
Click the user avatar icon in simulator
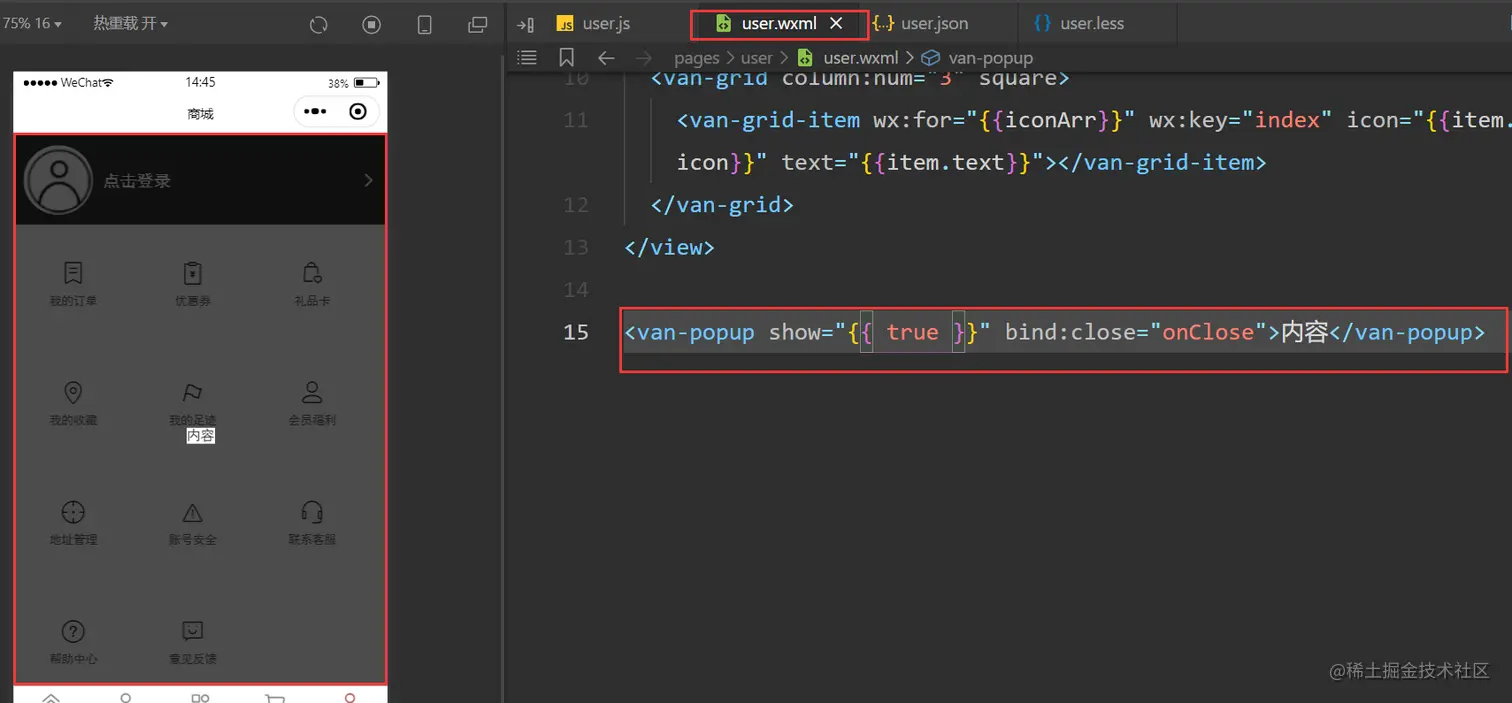coord(58,180)
